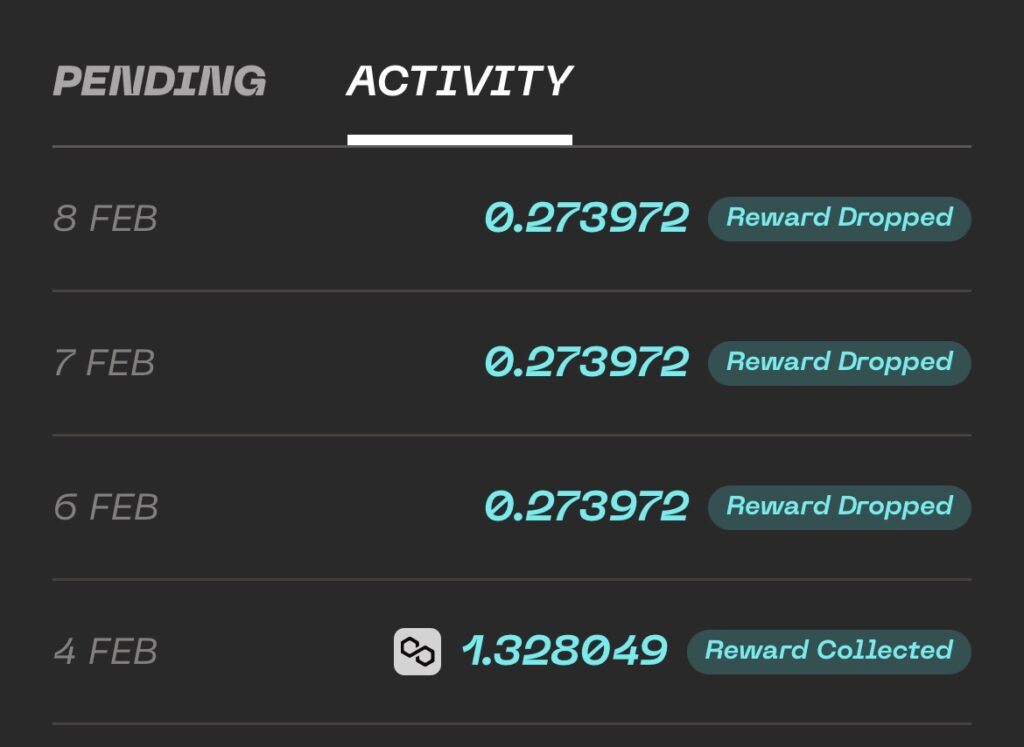Select the 0.273972 amount for 7 FEB

[587, 362]
